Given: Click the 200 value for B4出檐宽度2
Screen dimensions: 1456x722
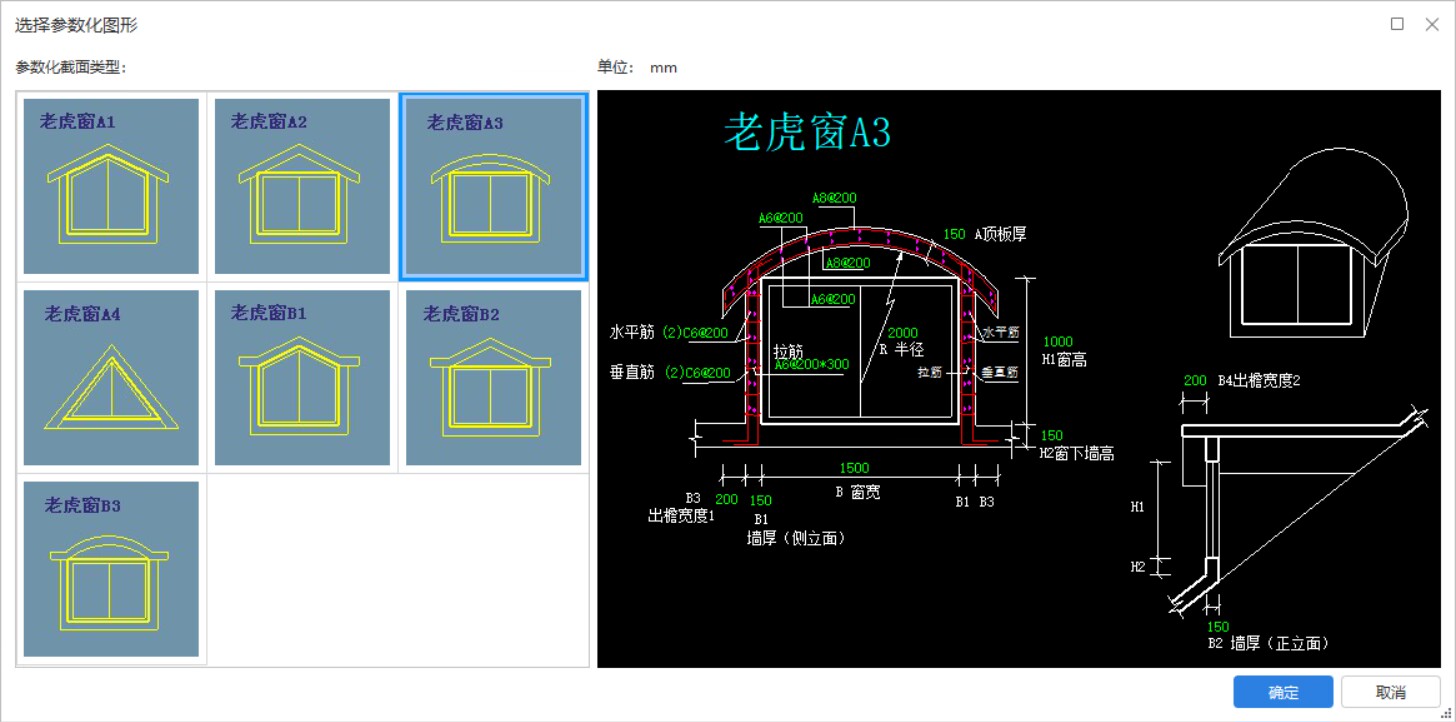Looking at the screenshot, I should tap(1195, 381).
